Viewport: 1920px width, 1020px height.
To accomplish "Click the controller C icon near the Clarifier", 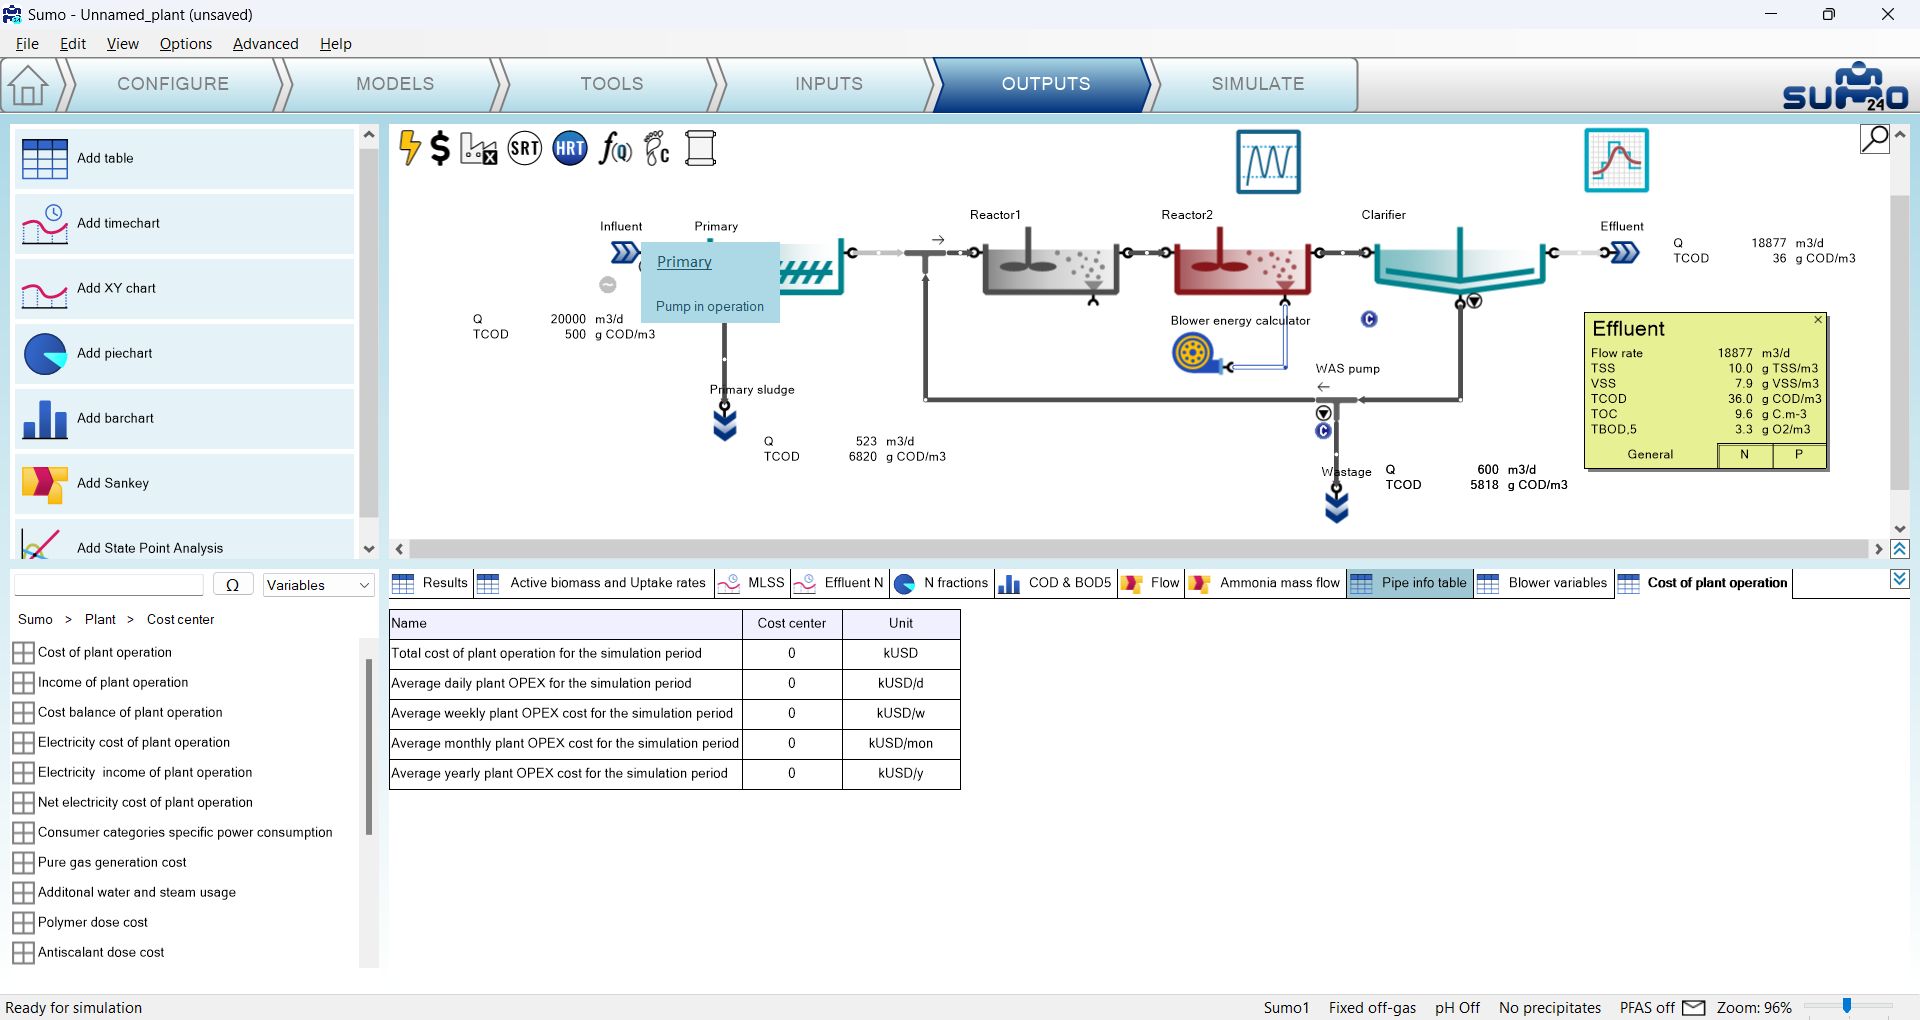I will click(x=1369, y=319).
